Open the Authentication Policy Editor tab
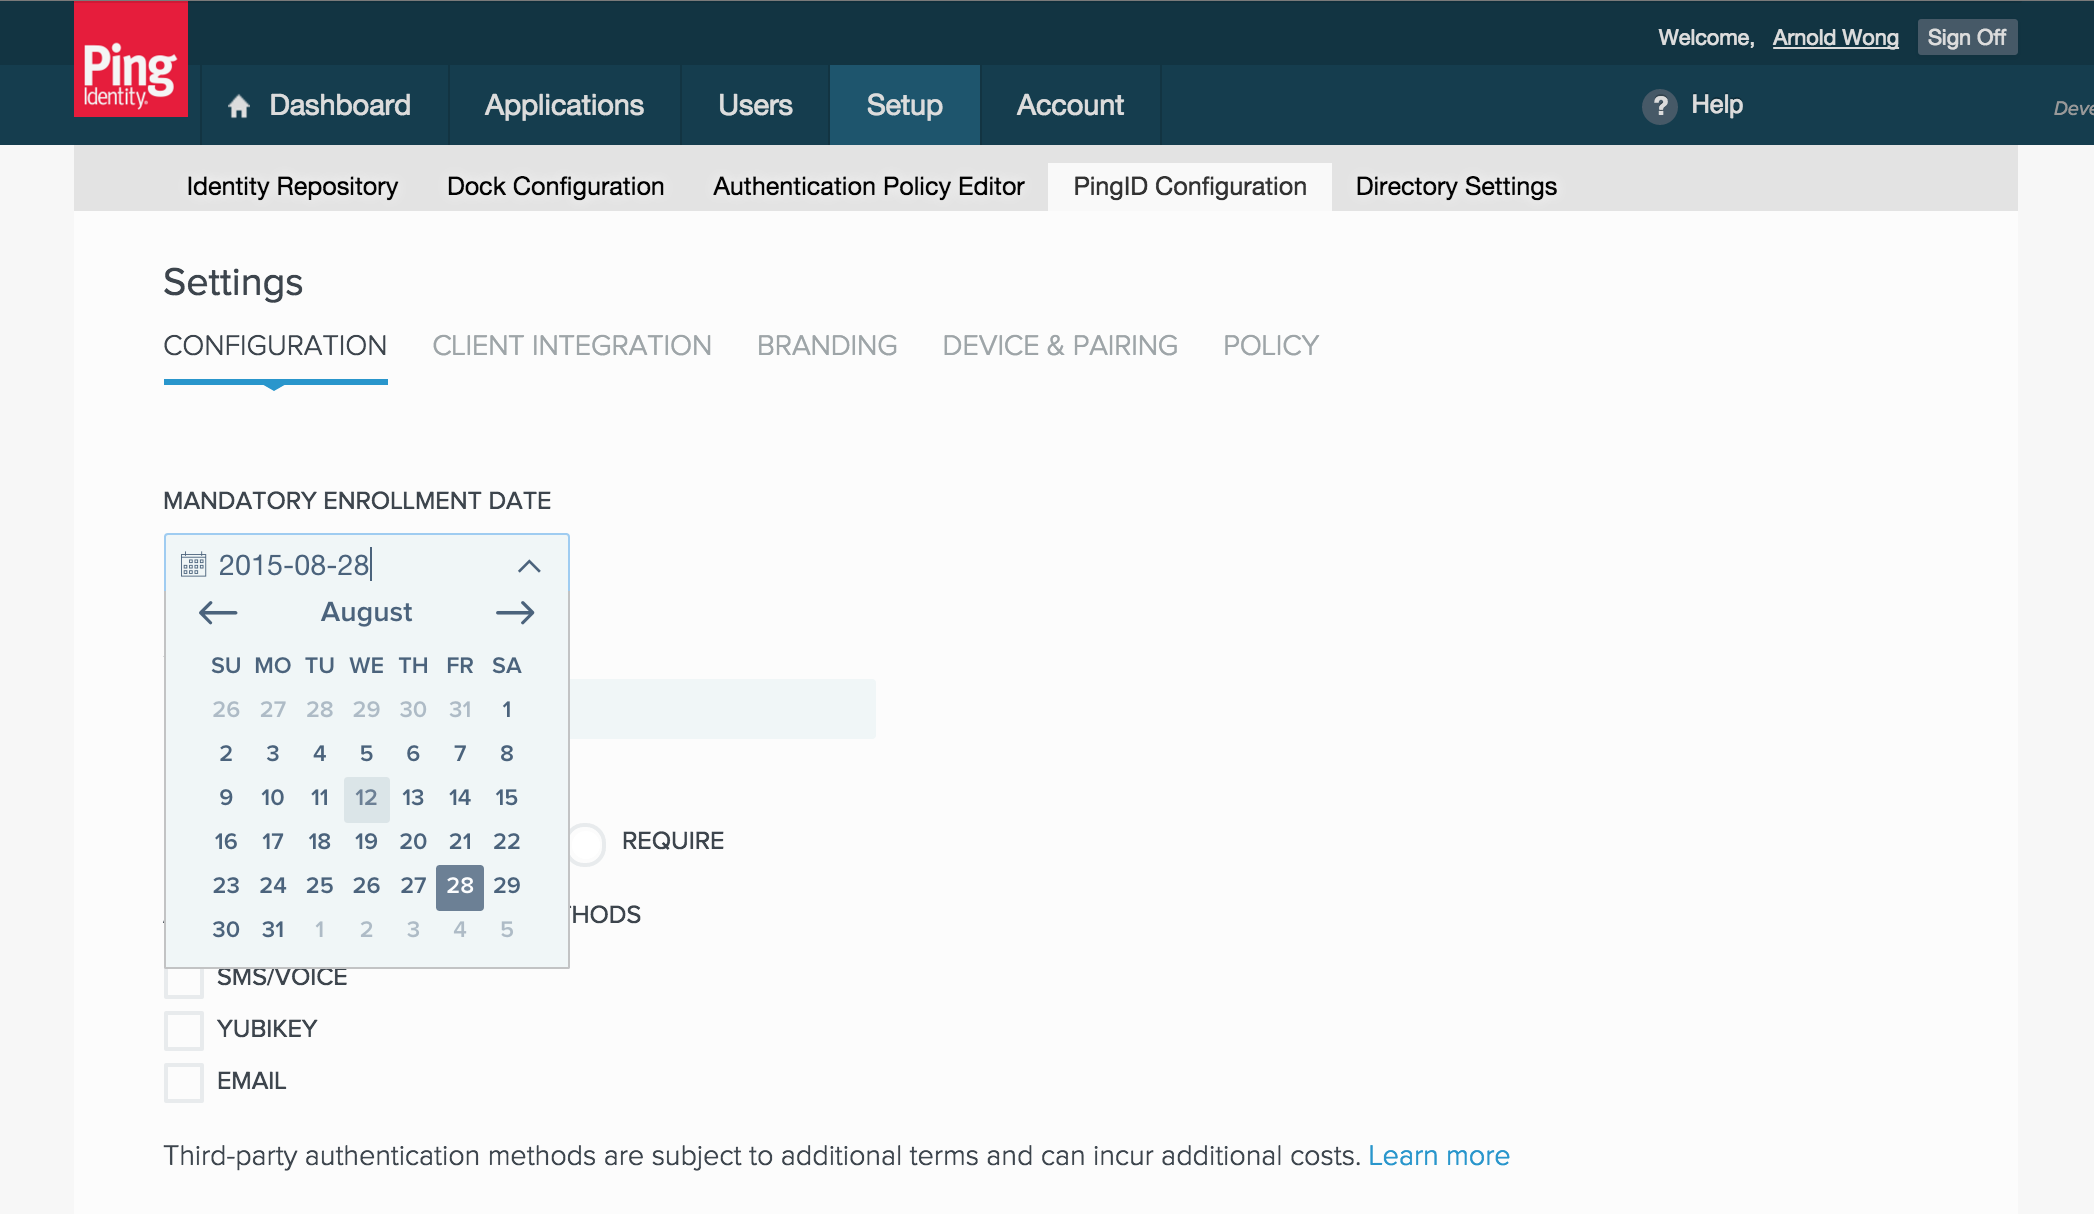 [868, 187]
